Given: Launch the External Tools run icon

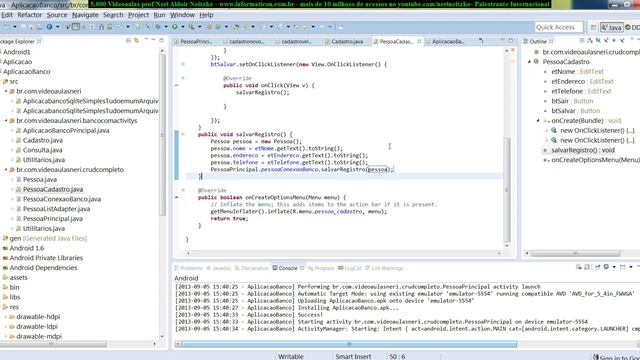Looking at the screenshot, I should point(191,27).
